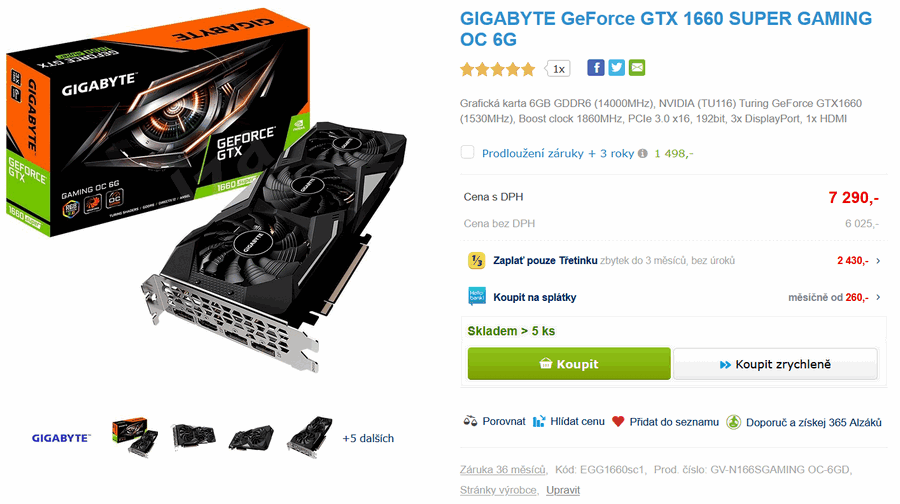
Task: Open the Záruka 36 měsíců link
Action: point(503,470)
